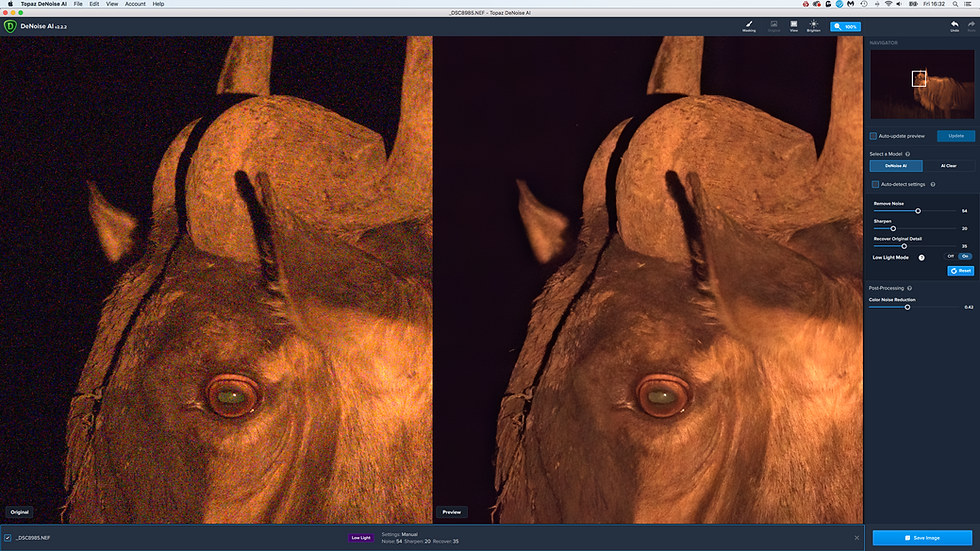Click the Navigator thumbnail viewport box

(919, 79)
